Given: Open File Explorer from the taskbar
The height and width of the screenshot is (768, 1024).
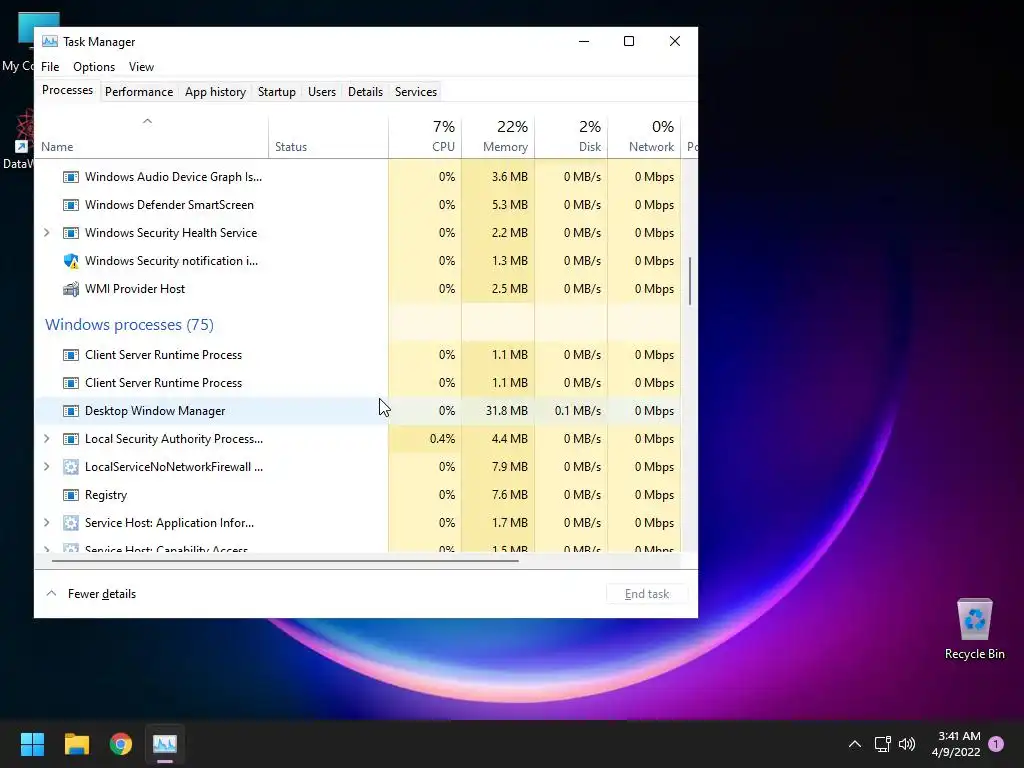Looking at the screenshot, I should [76, 744].
